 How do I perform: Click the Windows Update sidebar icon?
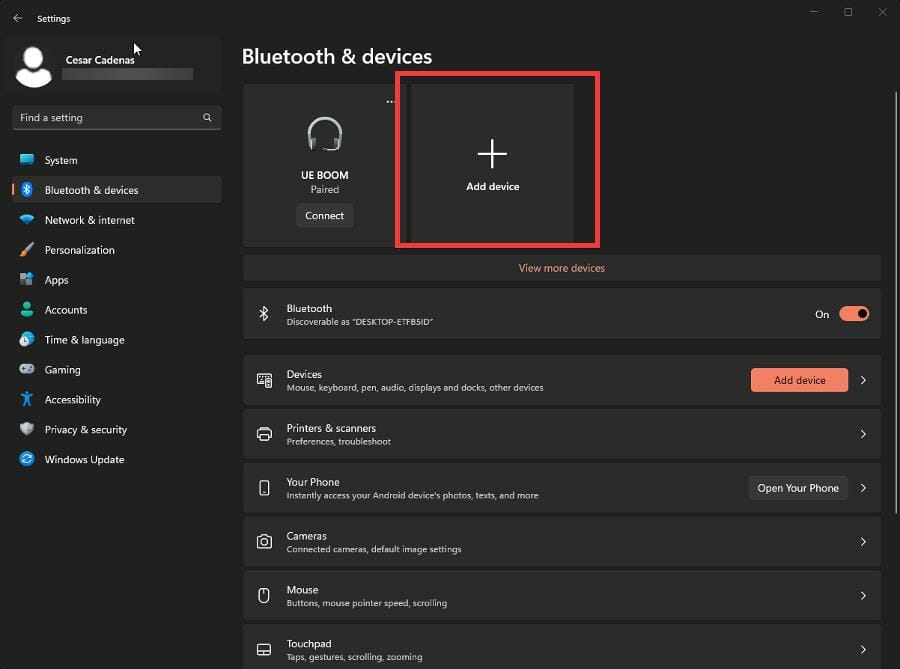pyautogui.click(x=27, y=460)
